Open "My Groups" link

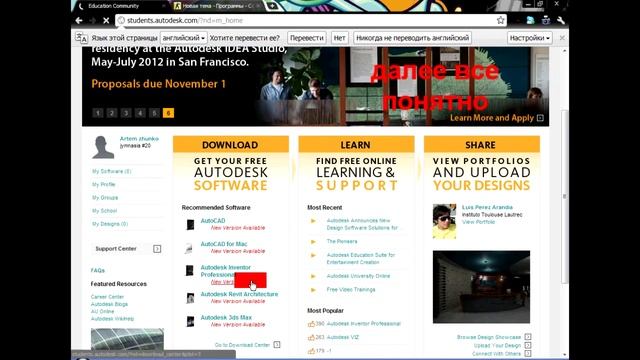(x=105, y=198)
